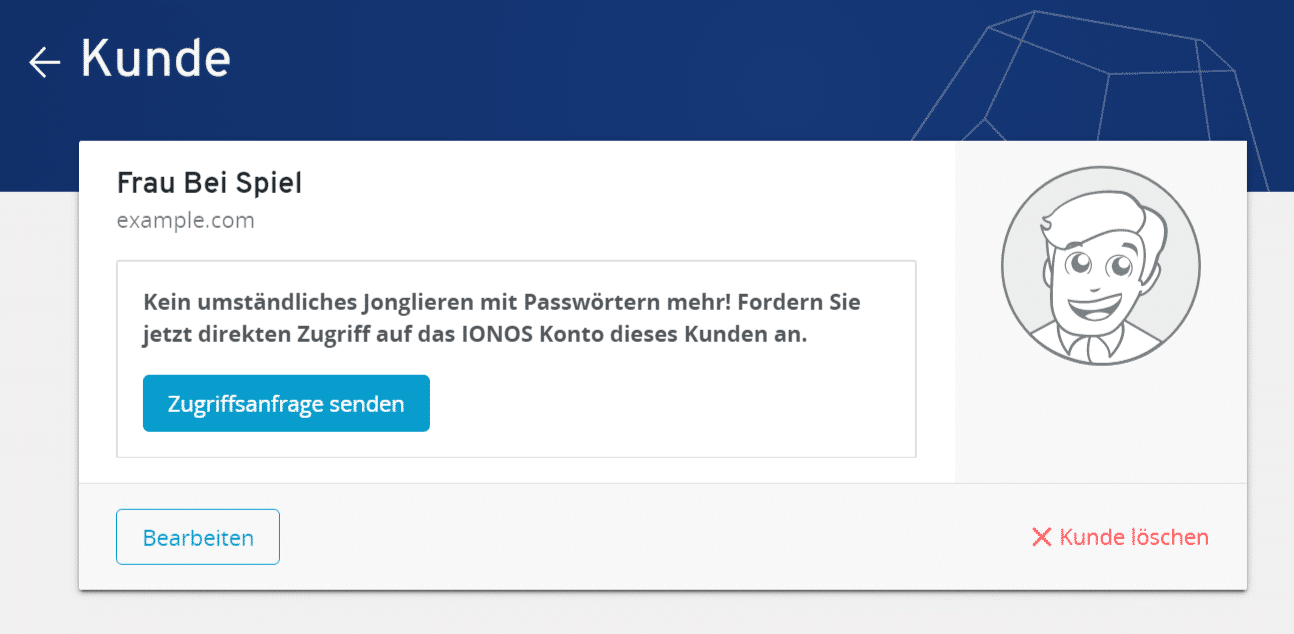Click the Kunde page heading
1294x634 pixels.
[155, 60]
